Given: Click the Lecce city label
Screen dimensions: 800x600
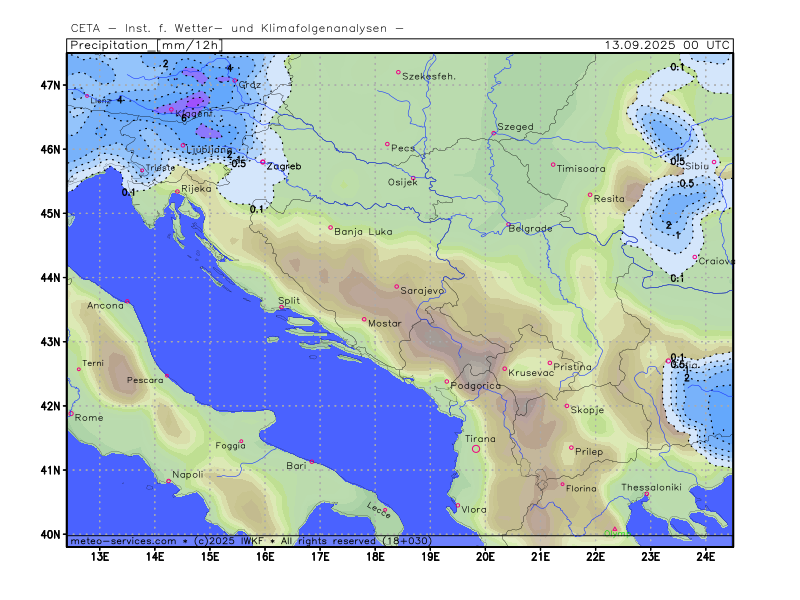Looking at the screenshot, I should pyautogui.click(x=379, y=510).
